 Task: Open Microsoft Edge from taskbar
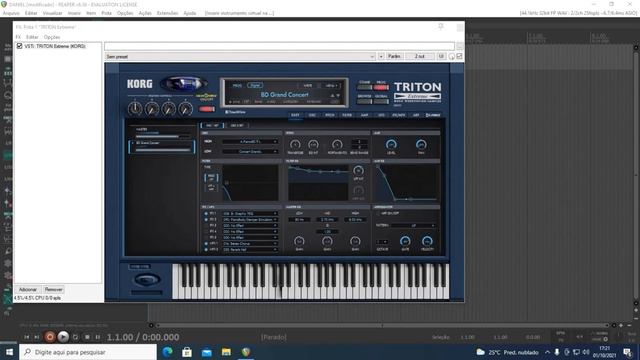167,352
